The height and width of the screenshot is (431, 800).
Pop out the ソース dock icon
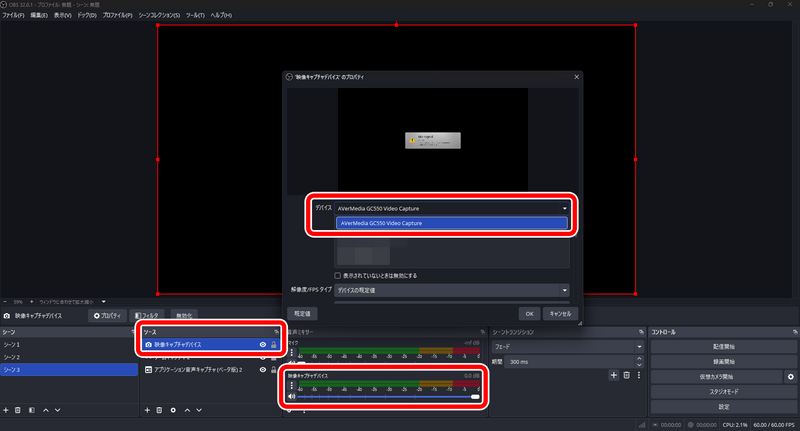pos(276,332)
